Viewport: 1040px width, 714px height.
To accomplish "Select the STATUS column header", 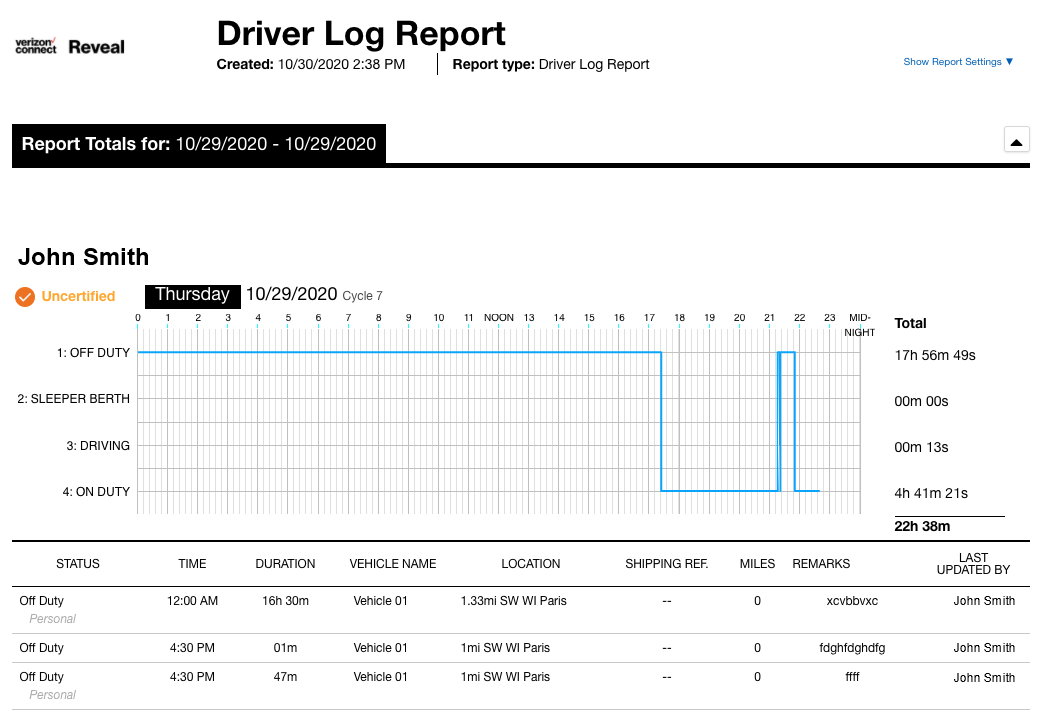I will point(78,564).
